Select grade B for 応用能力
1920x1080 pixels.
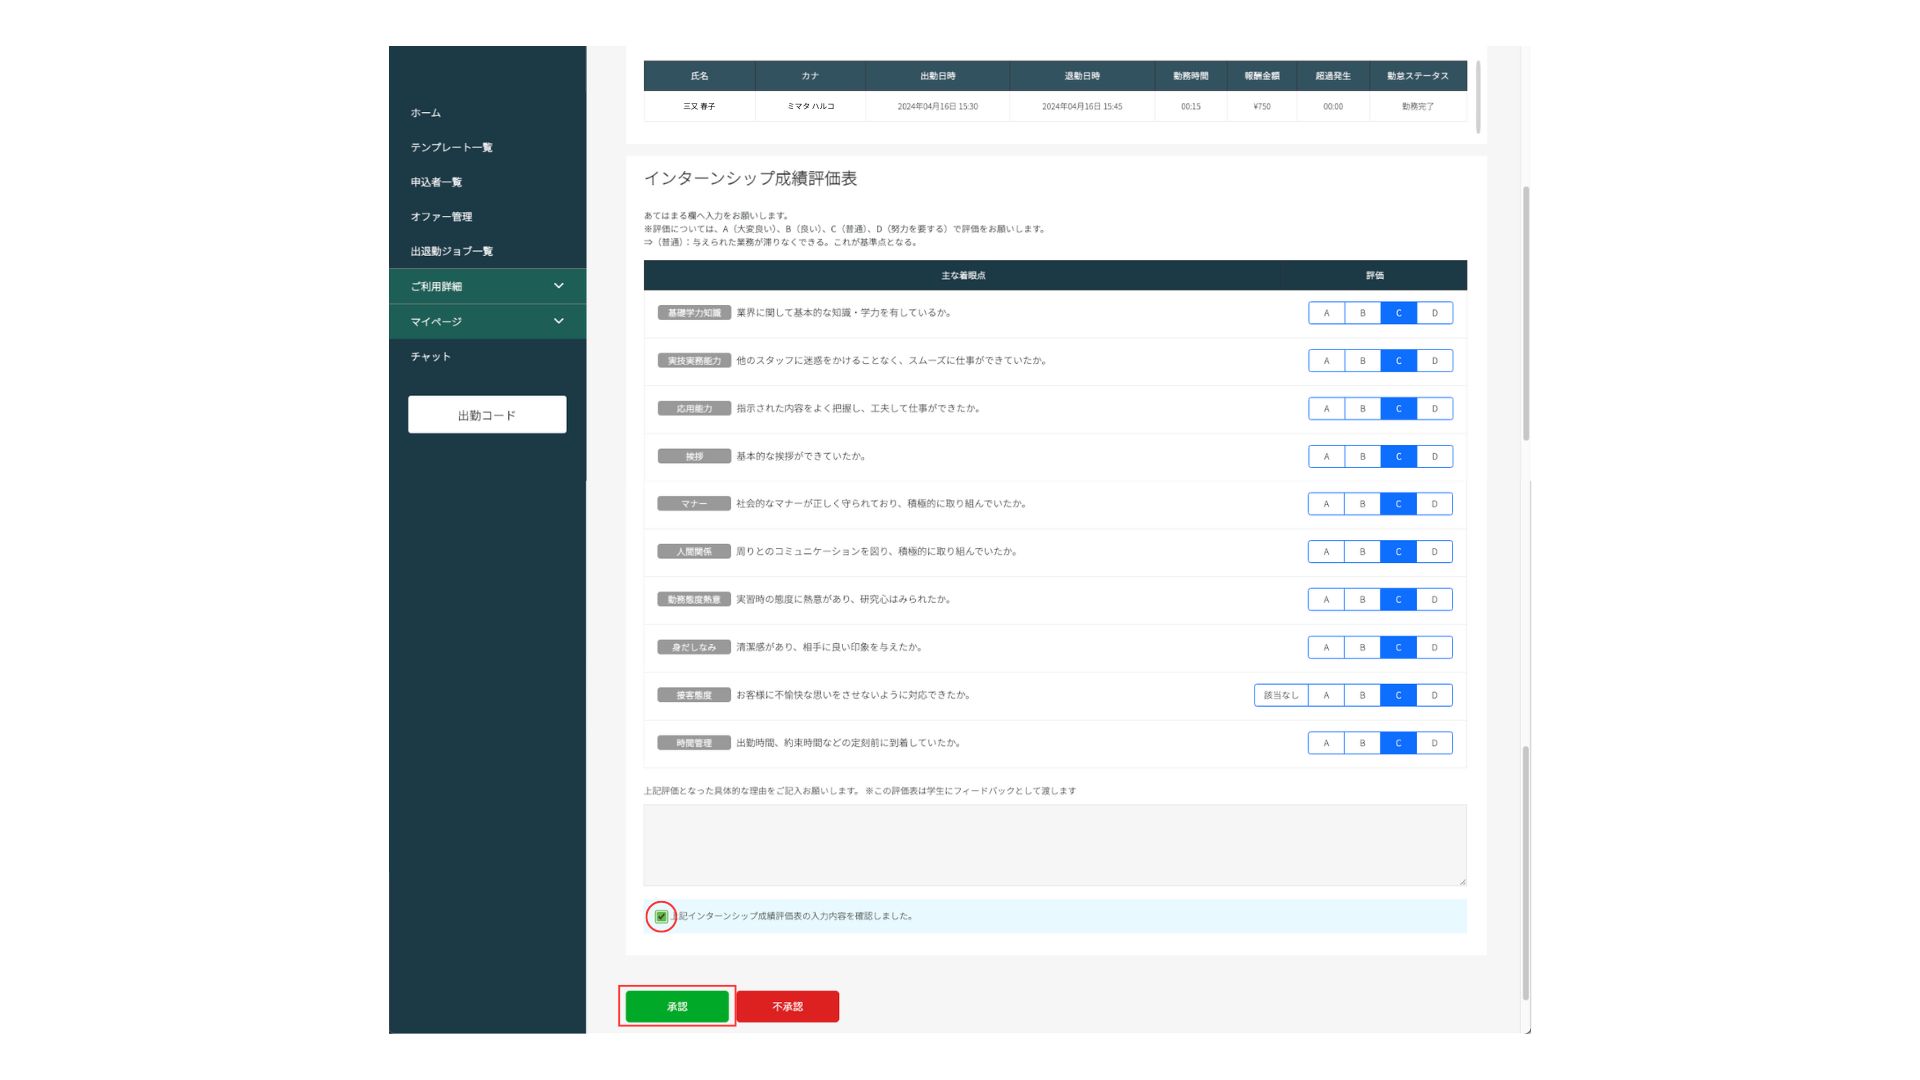click(x=1362, y=409)
